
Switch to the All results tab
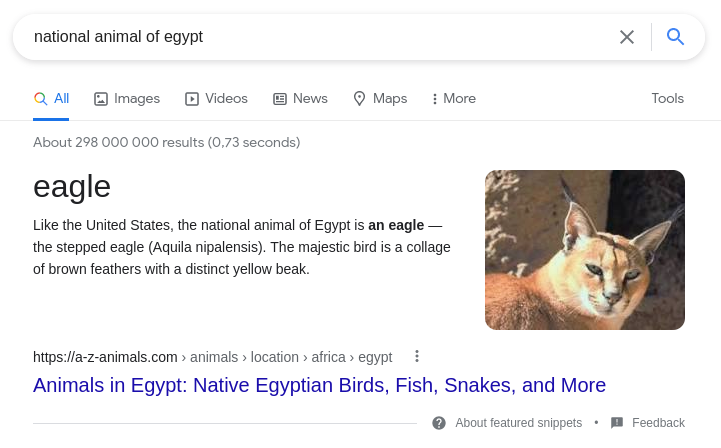click(x=51, y=98)
